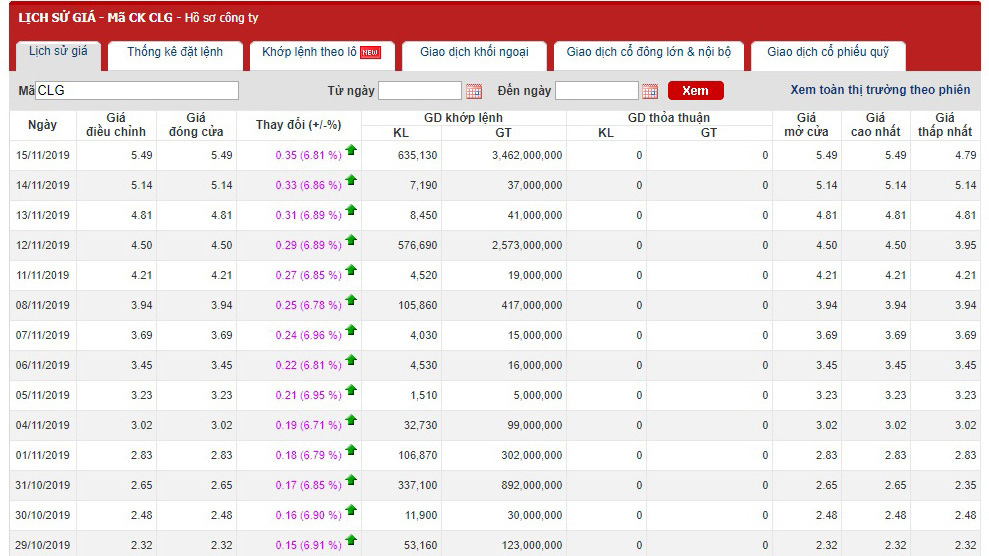Screen dimensions: 989x556
Task: Click the green up arrow for 12/11/2019
Action: (351, 242)
